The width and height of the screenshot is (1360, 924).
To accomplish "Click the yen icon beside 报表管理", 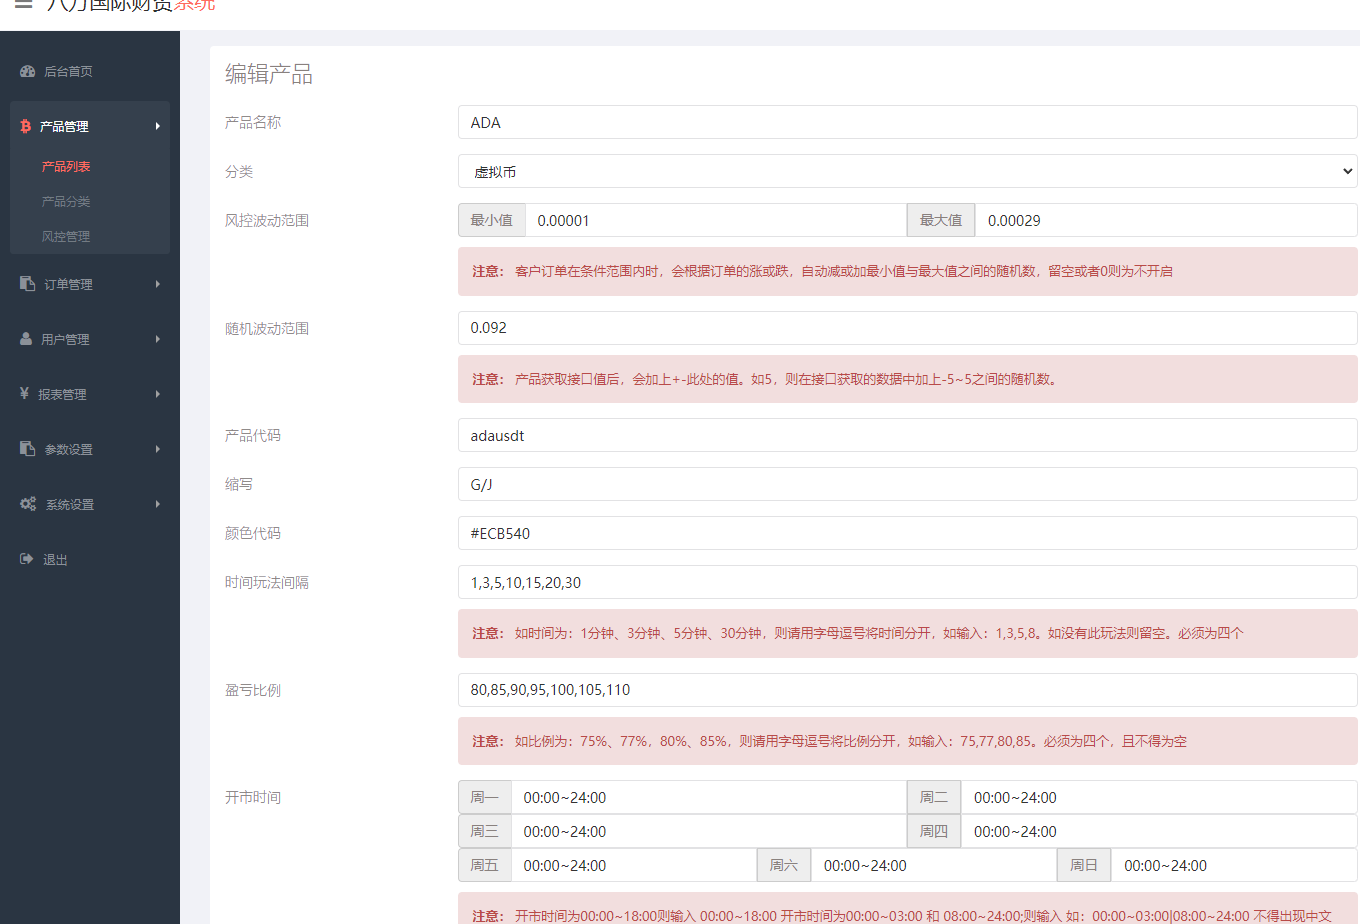I will [x=25, y=394].
